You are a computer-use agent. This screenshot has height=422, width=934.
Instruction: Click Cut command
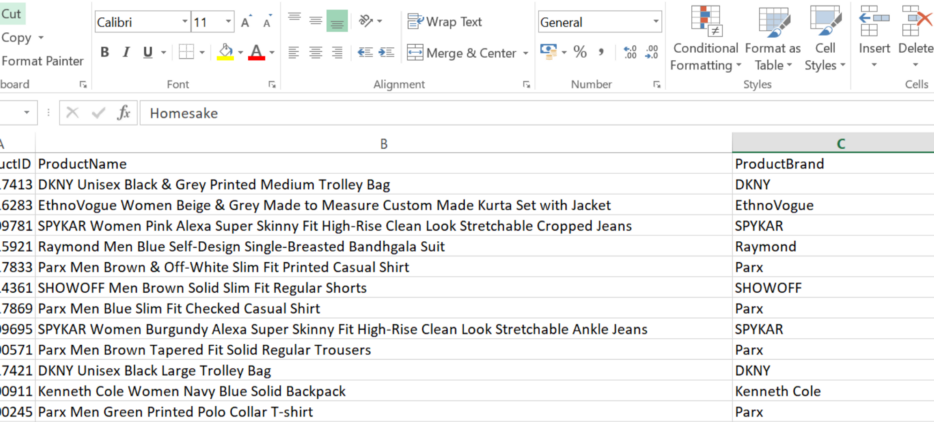11,14
